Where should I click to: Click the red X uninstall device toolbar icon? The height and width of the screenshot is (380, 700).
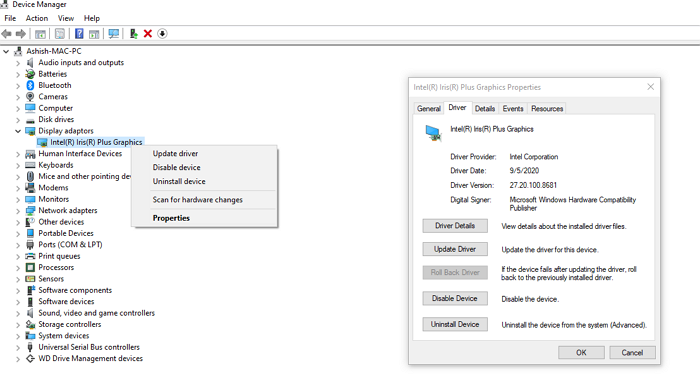pyautogui.click(x=148, y=33)
